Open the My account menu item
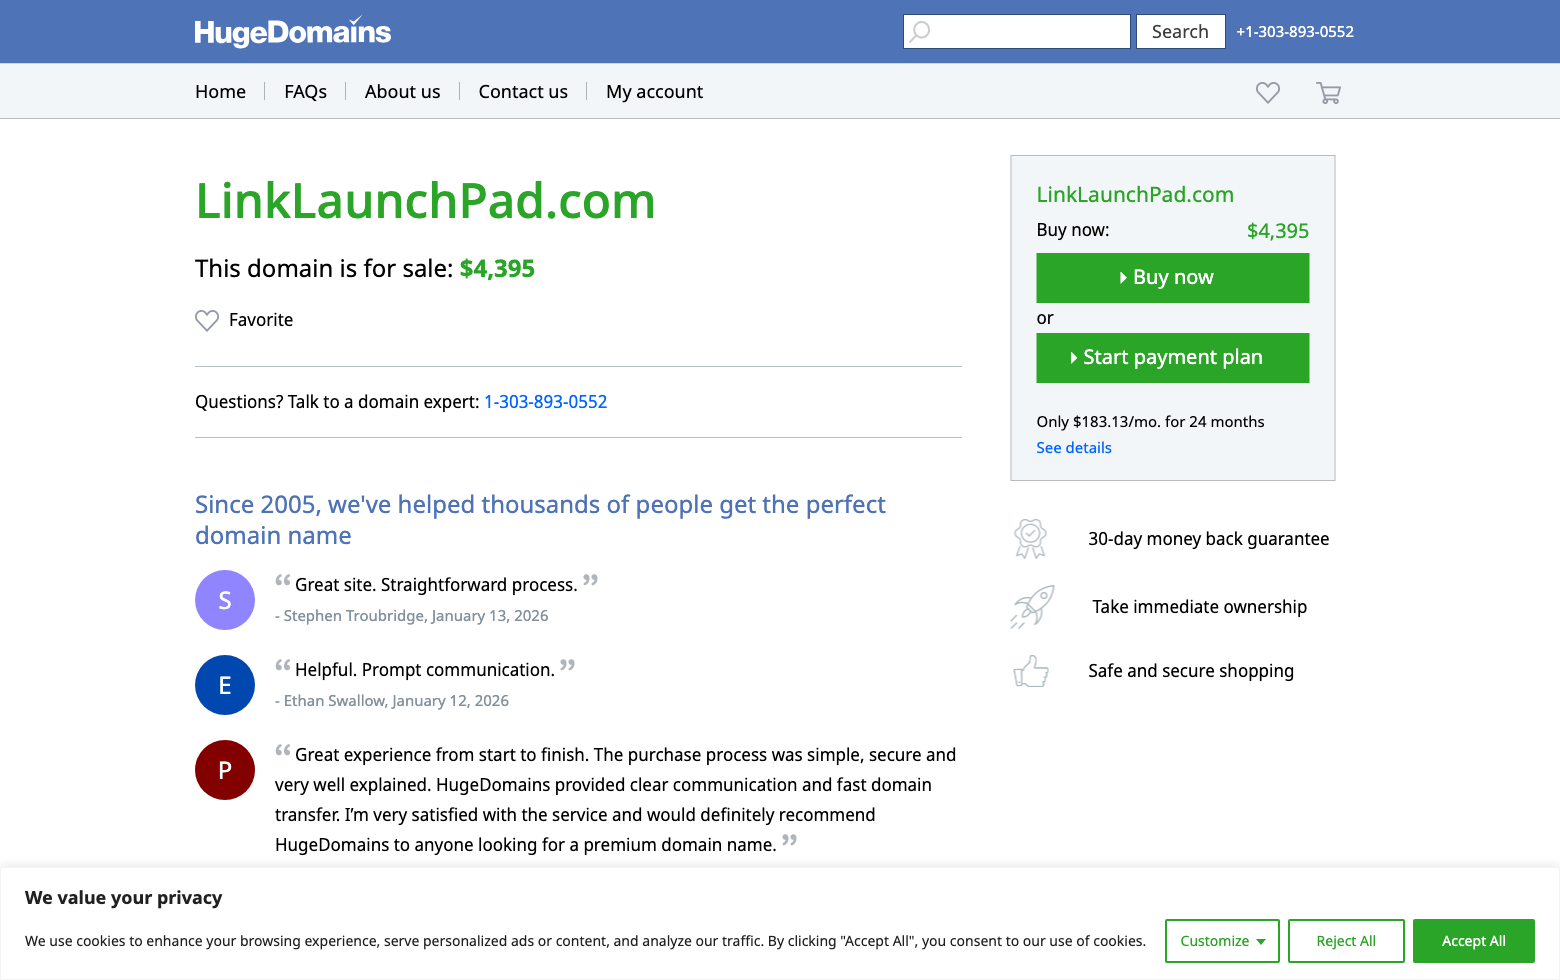This screenshot has width=1560, height=980. [x=654, y=91]
